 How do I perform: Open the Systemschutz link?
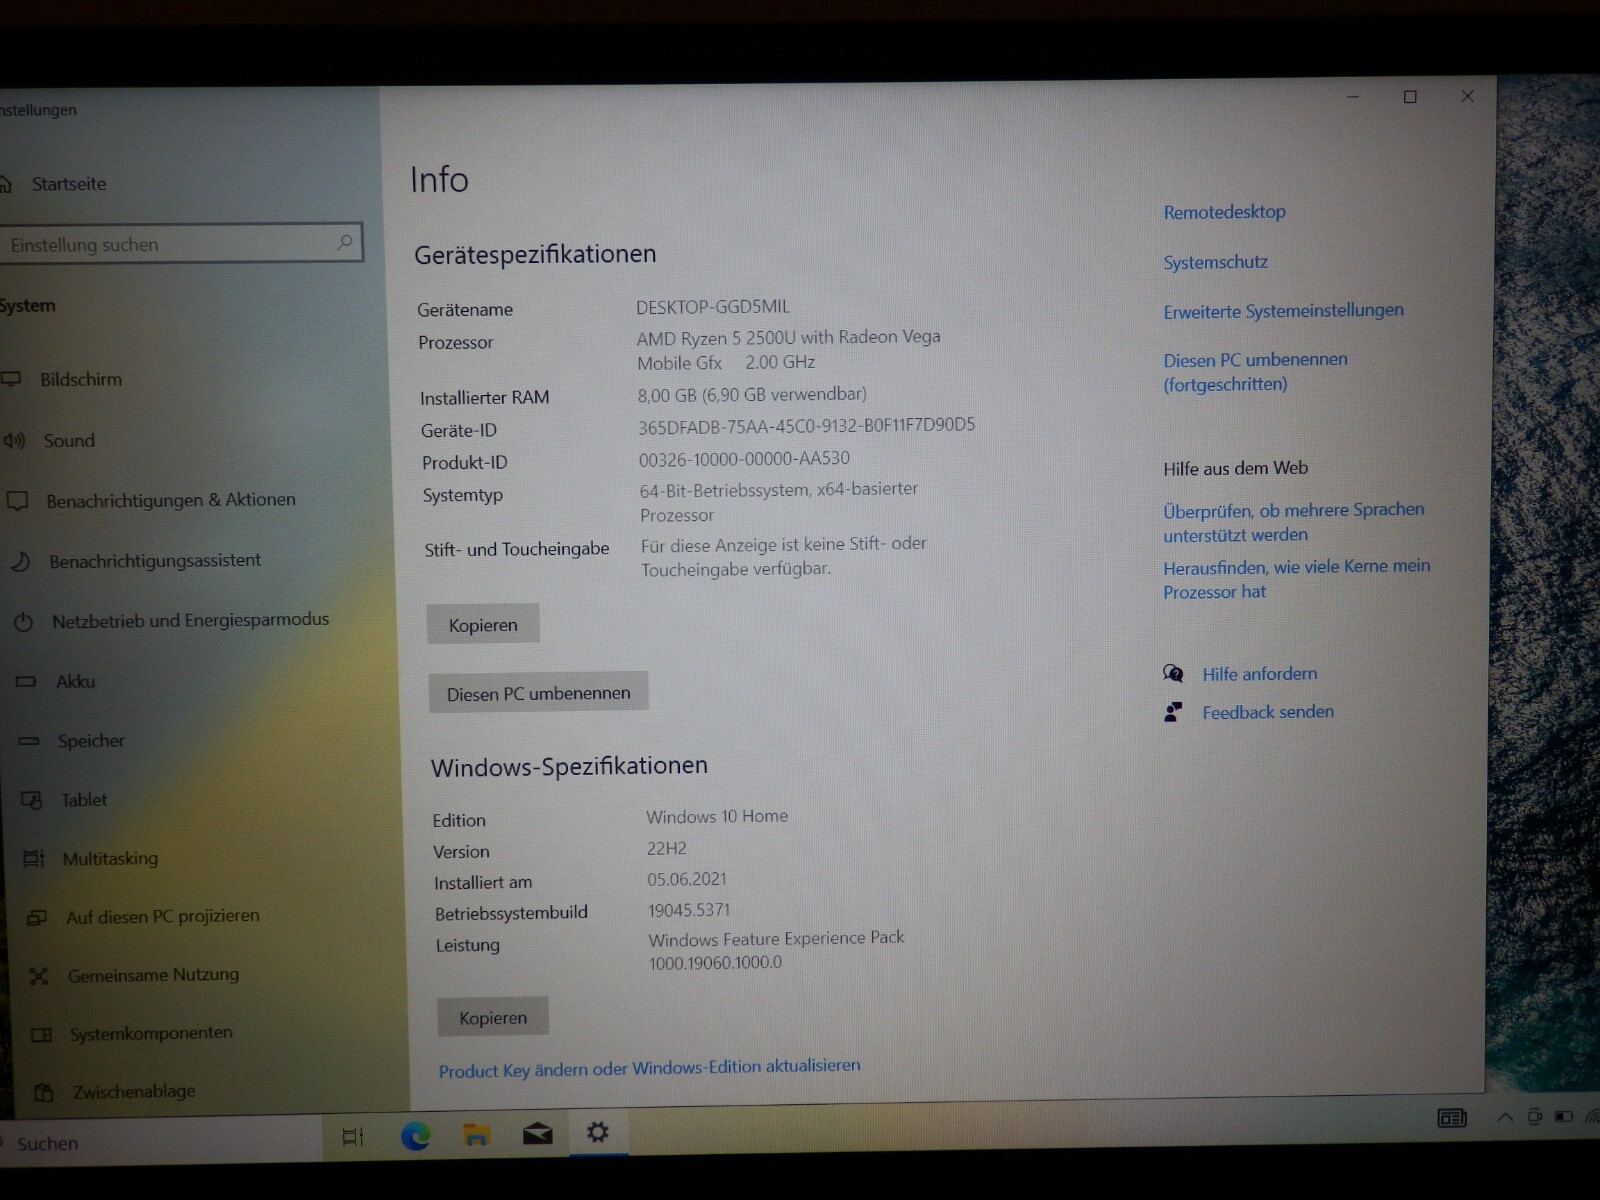click(1215, 262)
